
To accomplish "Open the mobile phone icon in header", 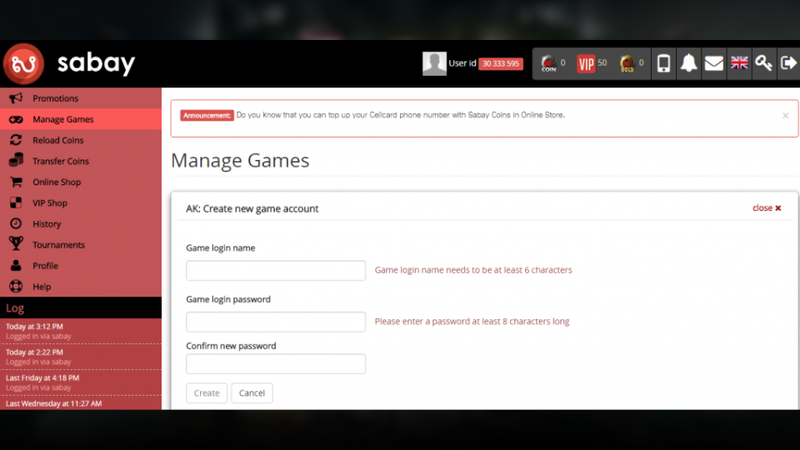I will (663, 64).
